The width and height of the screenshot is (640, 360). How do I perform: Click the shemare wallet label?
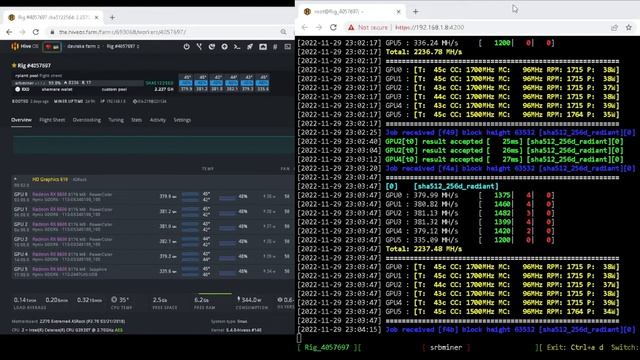[x=57, y=89]
